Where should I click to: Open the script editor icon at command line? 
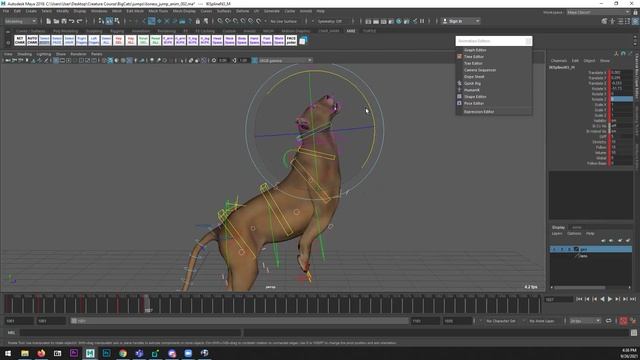(633, 333)
